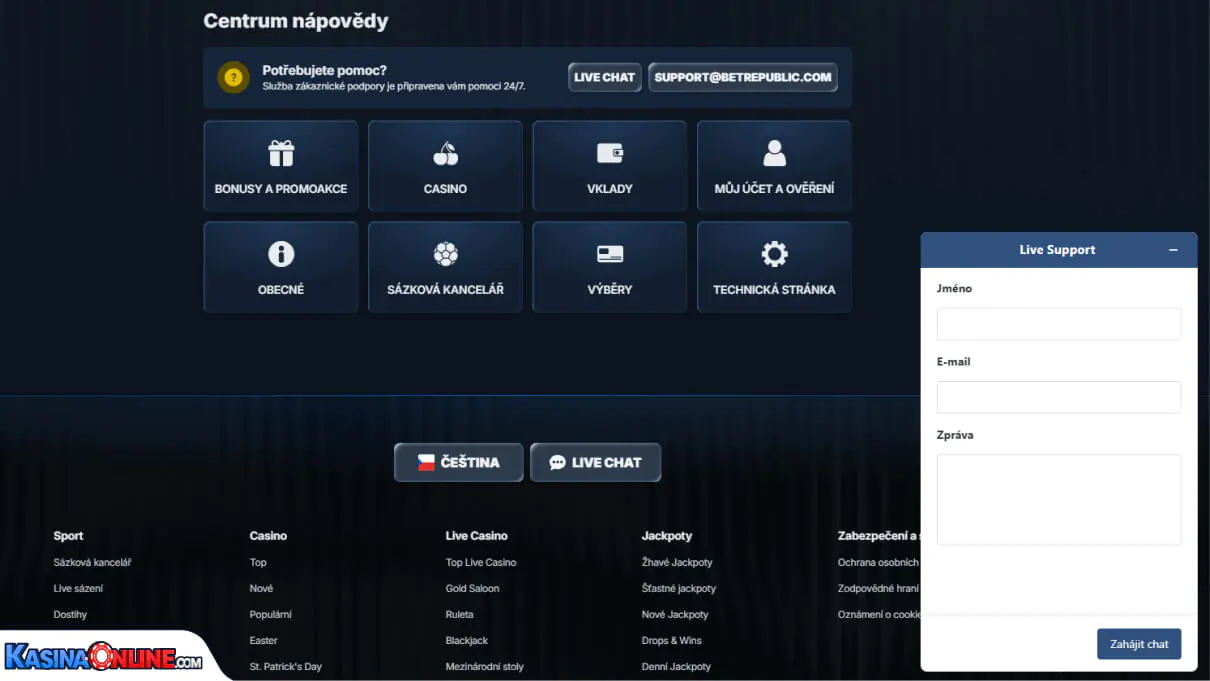The width and height of the screenshot is (1210, 681).
Task: Open the Gold Saloon footer link
Action: point(472,588)
